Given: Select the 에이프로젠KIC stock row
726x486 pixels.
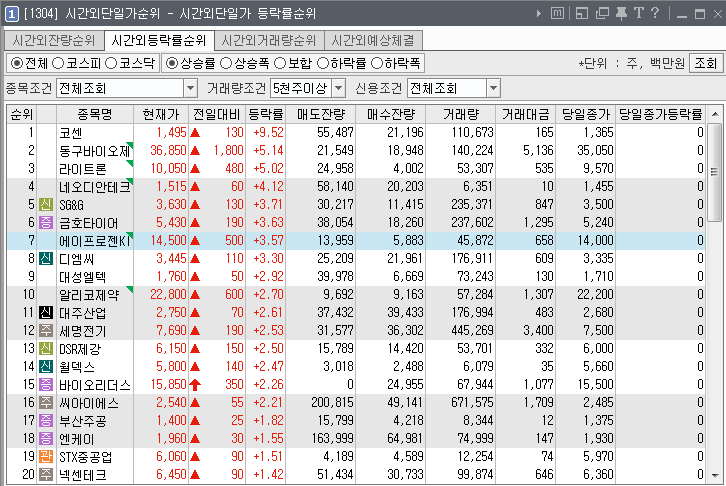Looking at the screenshot, I should pos(356,241).
